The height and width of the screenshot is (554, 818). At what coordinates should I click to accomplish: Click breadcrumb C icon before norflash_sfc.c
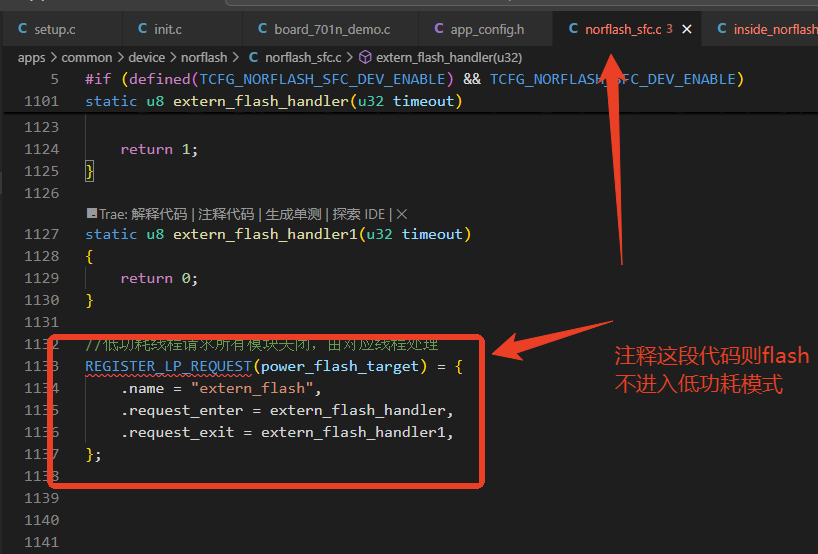coord(254,57)
